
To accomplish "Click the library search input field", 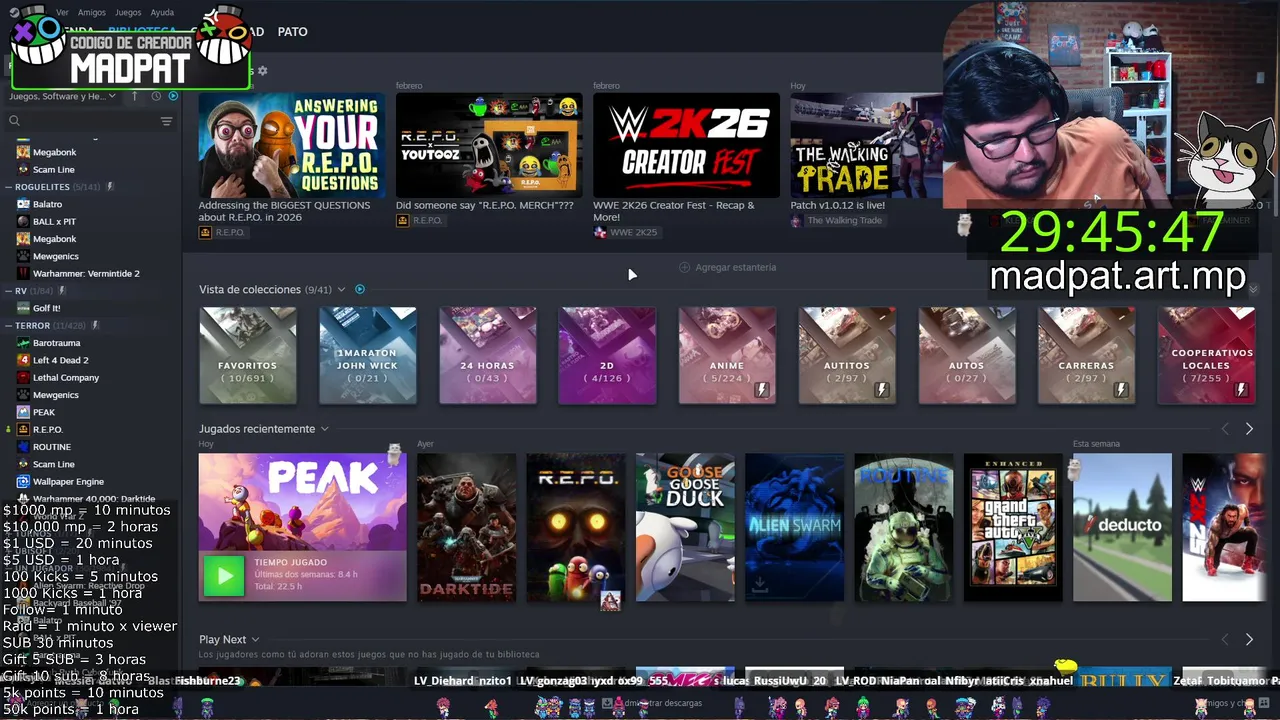I will [90, 121].
